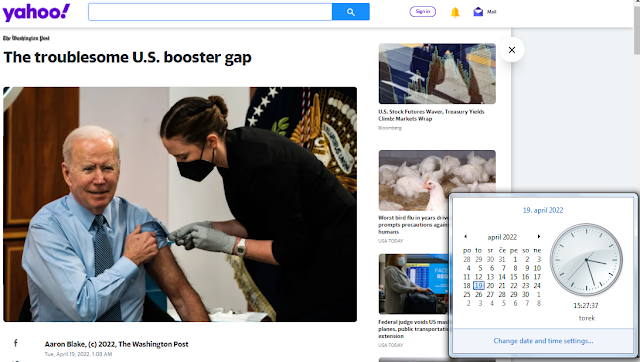640x362 pixels.
Task: Click the article headline about booster gap
Action: [127, 57]
